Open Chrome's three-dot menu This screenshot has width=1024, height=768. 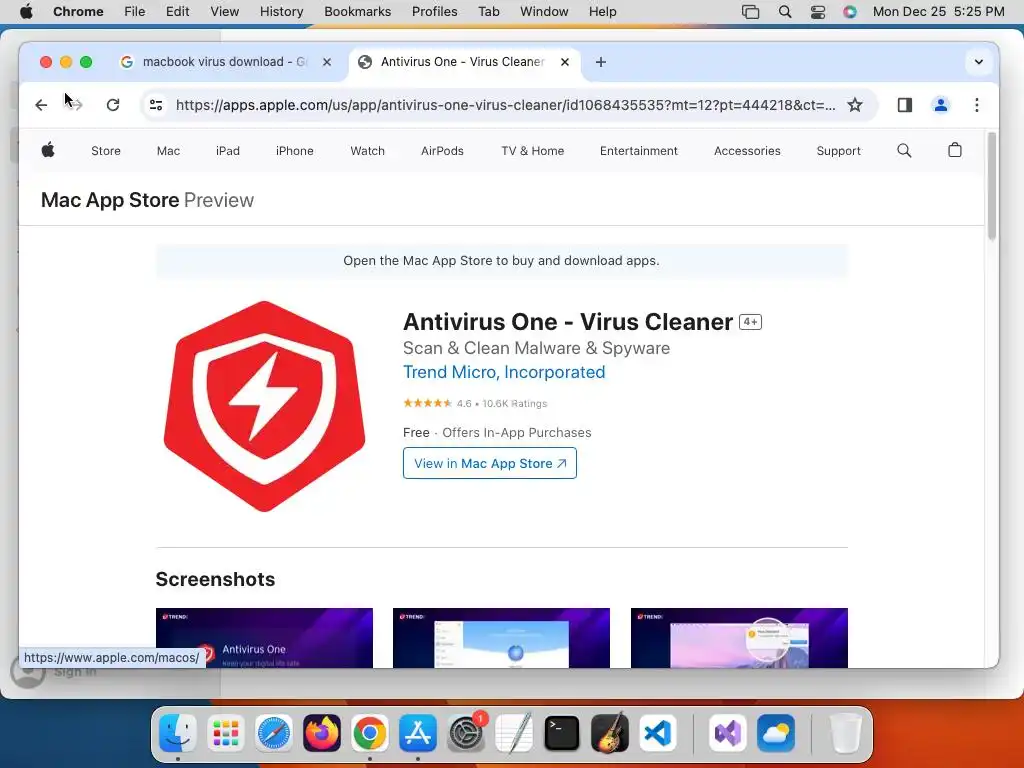point(976,105)
